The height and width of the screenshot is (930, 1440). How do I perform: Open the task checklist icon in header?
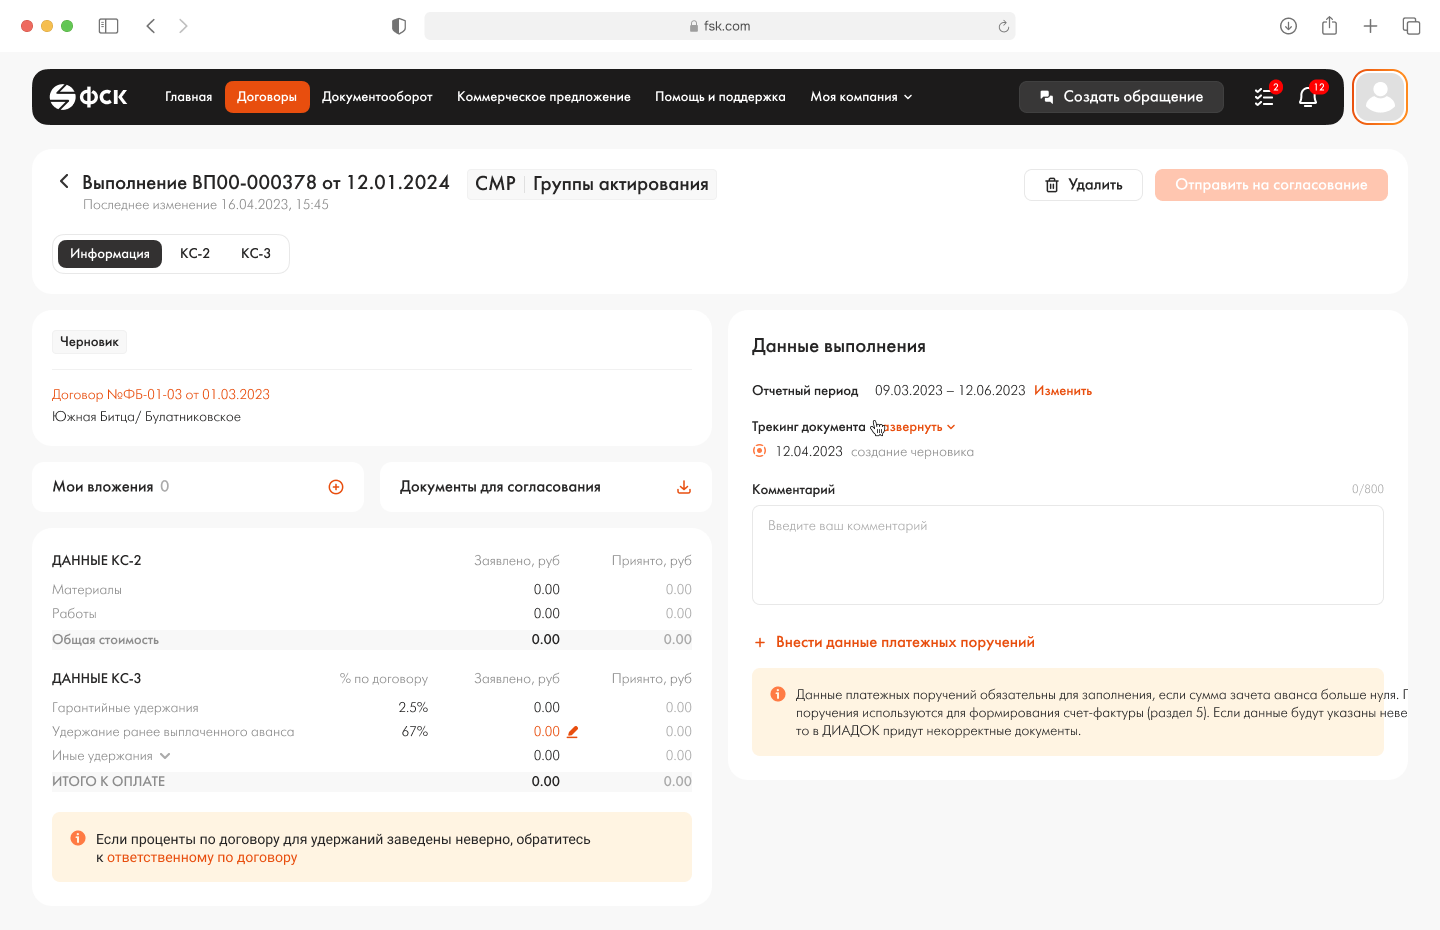[x=1264, y=97]
